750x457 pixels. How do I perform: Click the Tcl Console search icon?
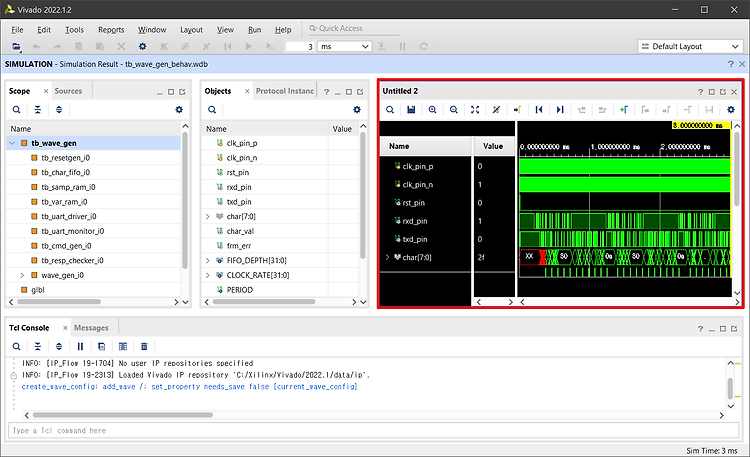16,346
